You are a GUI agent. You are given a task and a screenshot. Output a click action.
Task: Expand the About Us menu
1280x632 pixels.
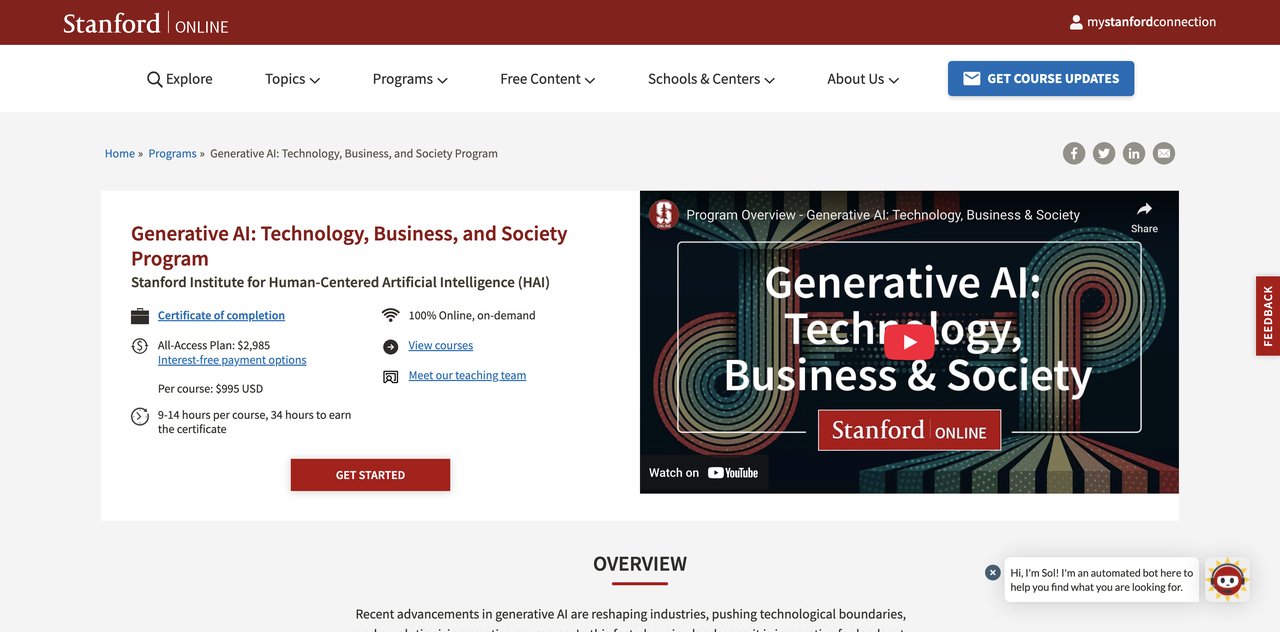863,79
